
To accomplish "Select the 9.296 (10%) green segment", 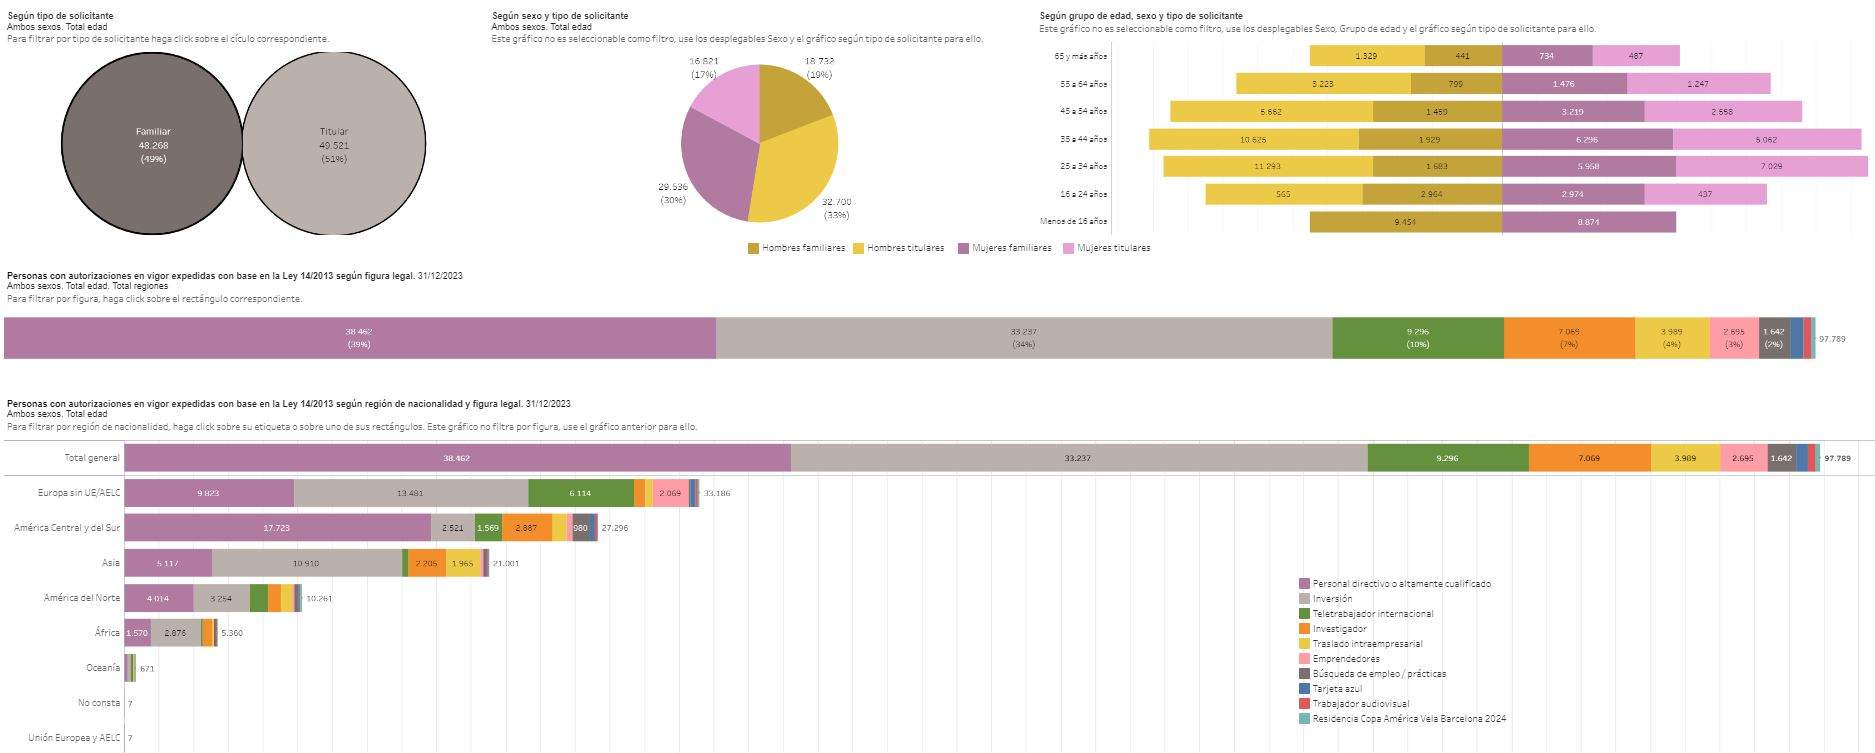I will point(1418,338).
